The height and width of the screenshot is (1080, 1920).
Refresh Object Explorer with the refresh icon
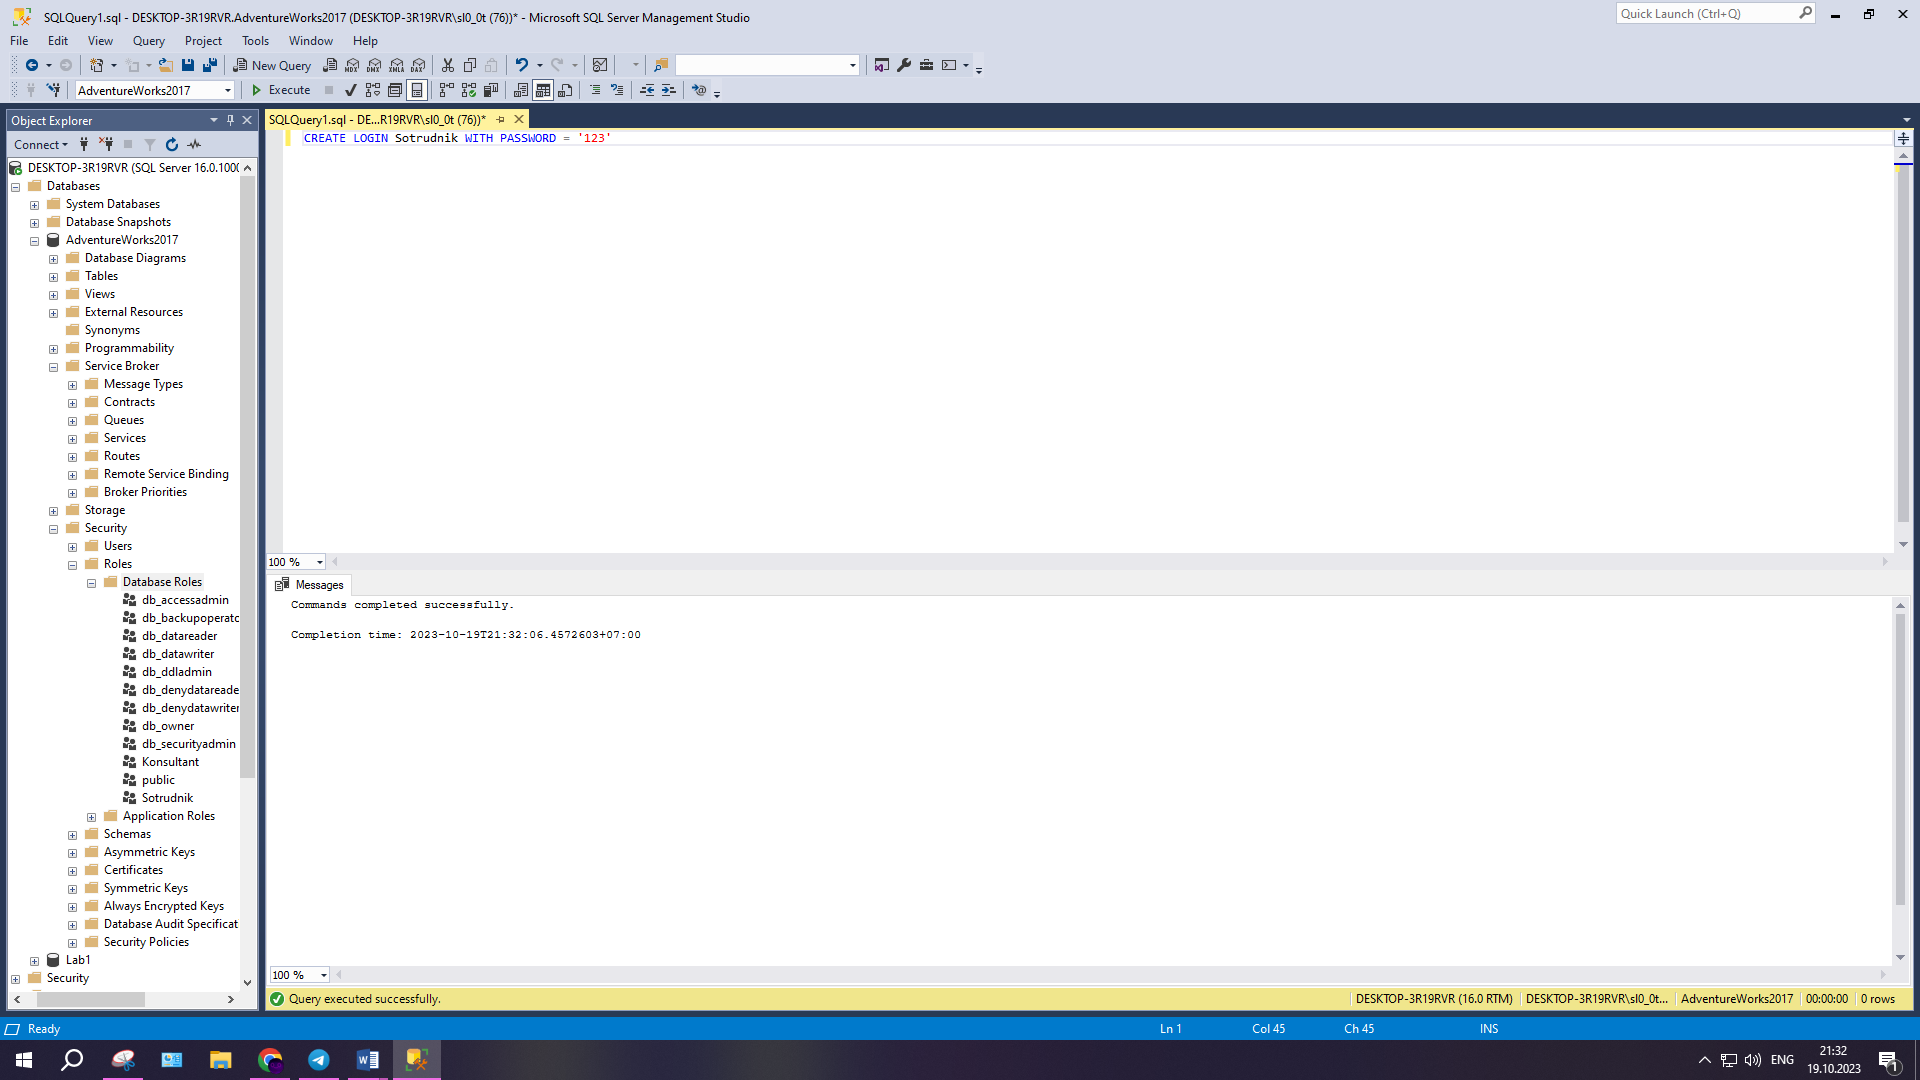[172, 145]
